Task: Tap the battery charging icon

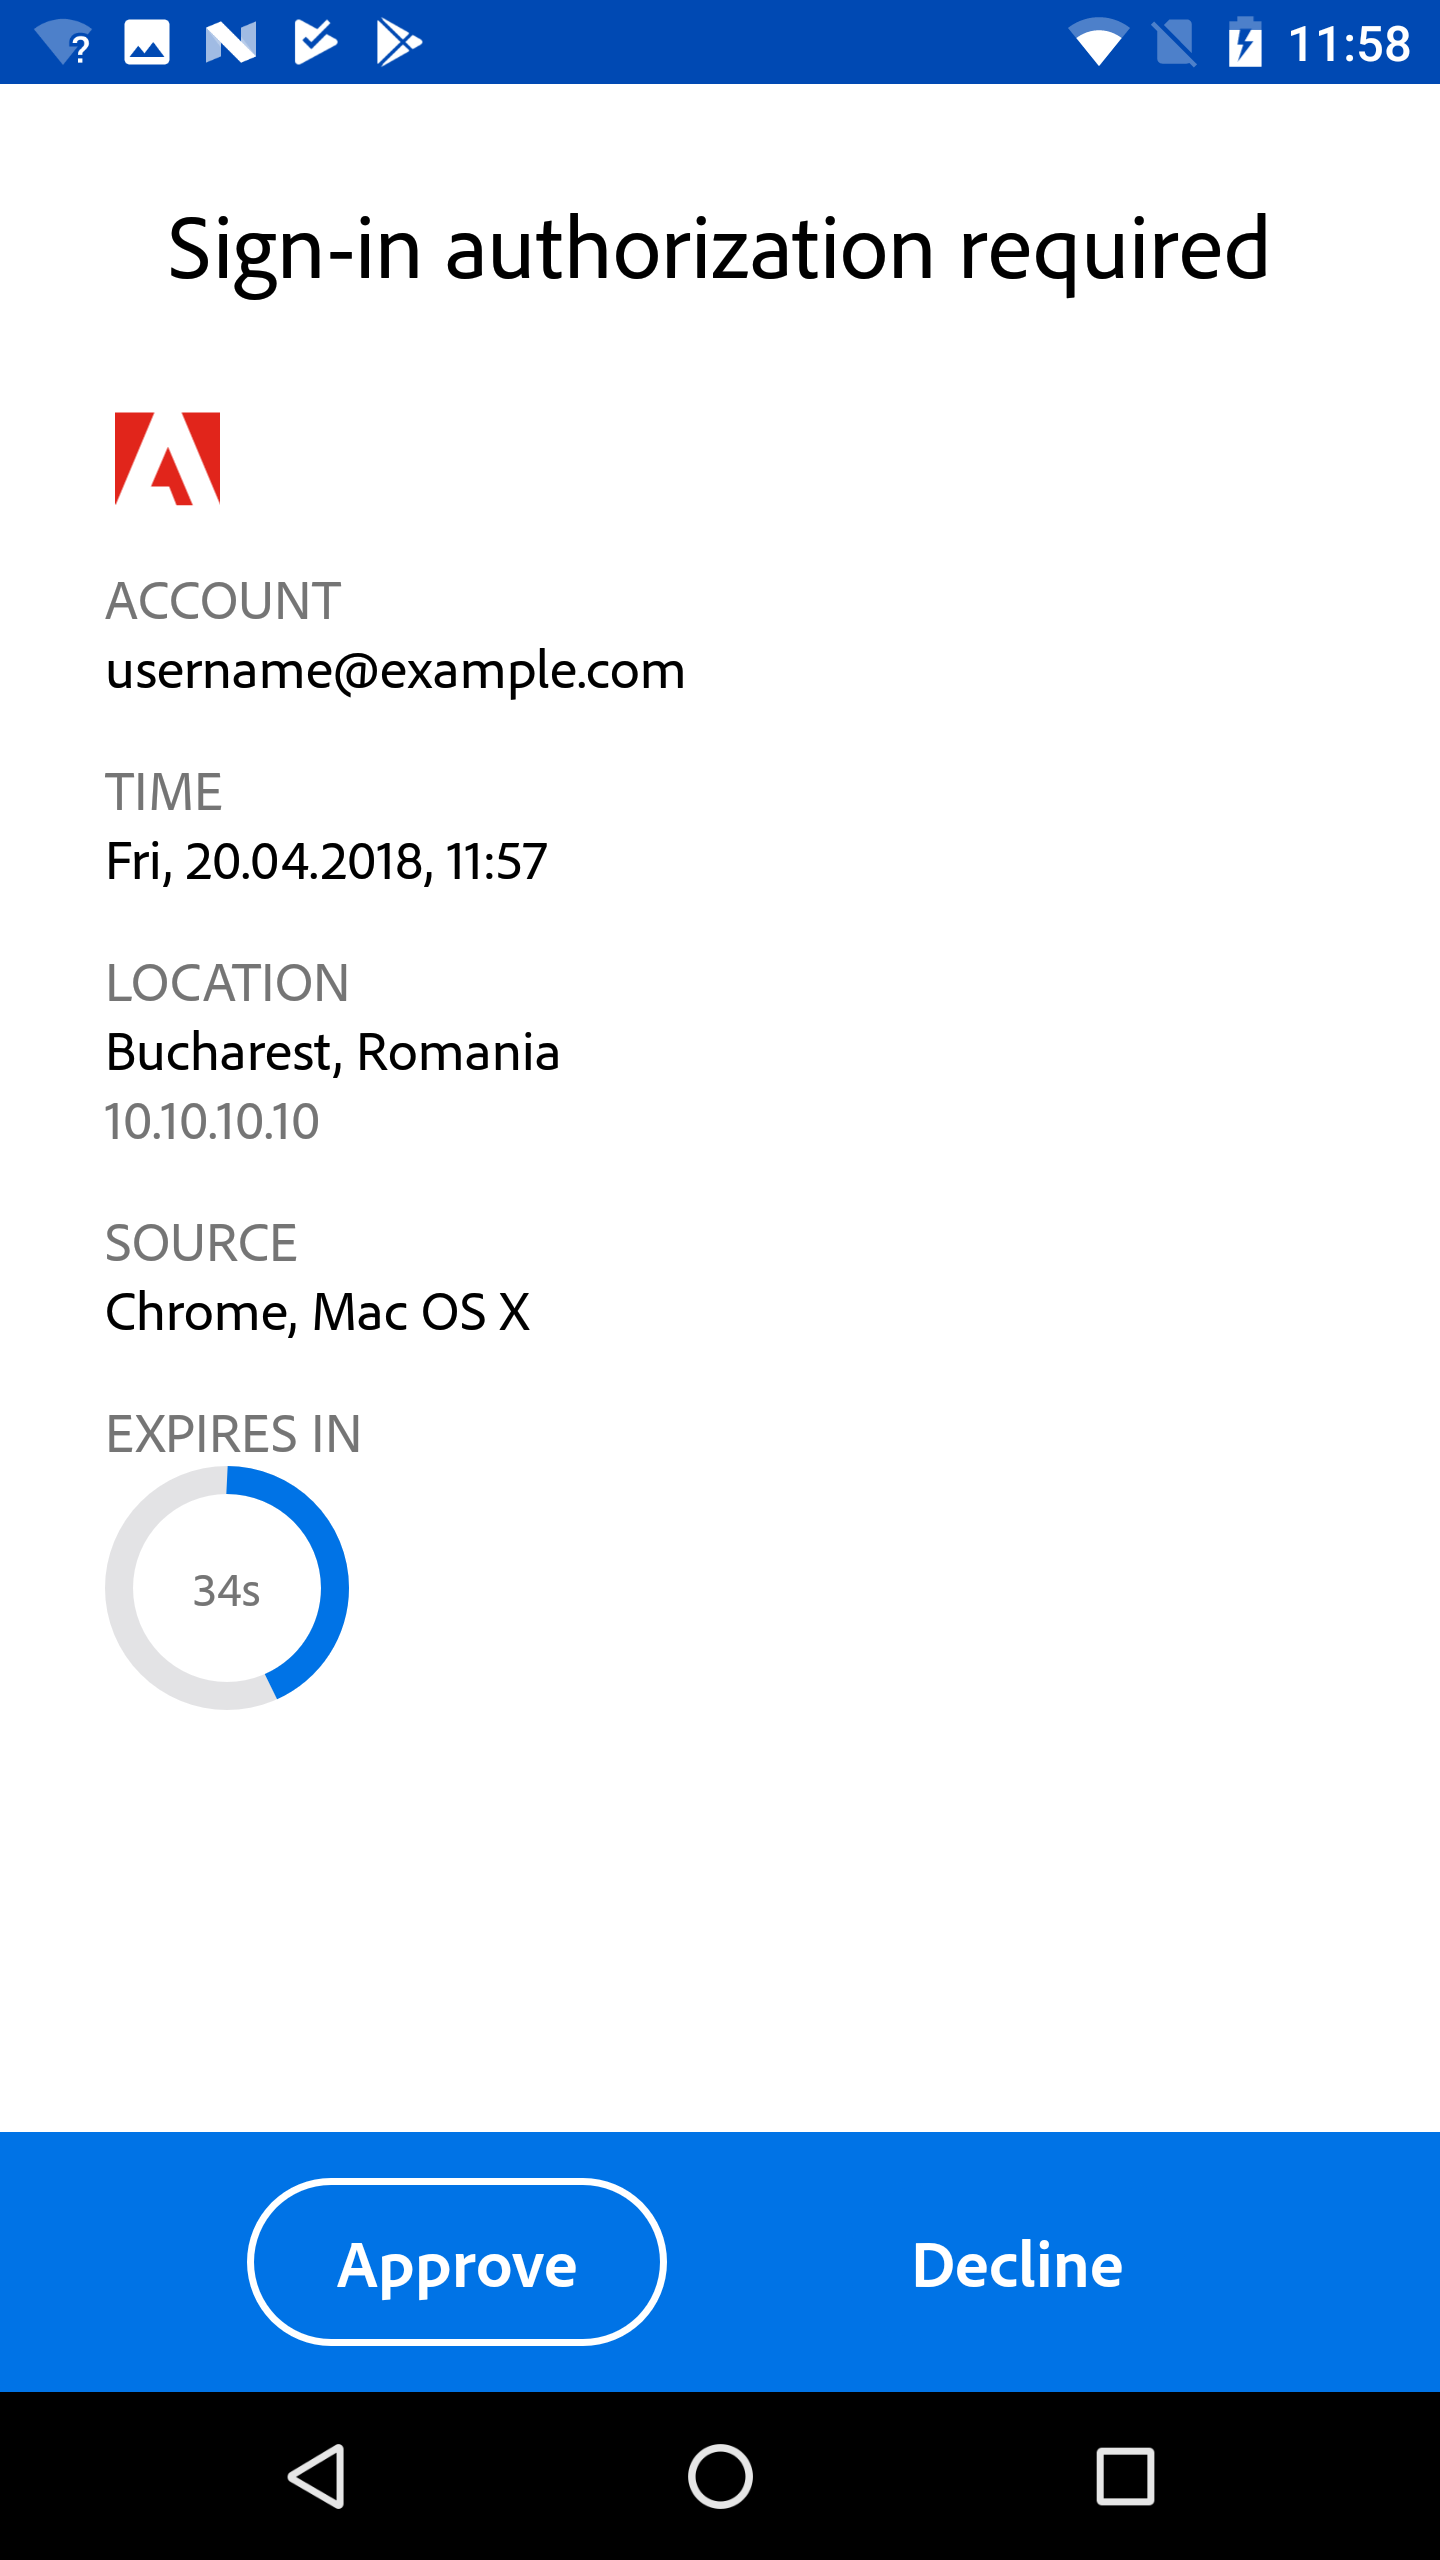Action: 1245,43
